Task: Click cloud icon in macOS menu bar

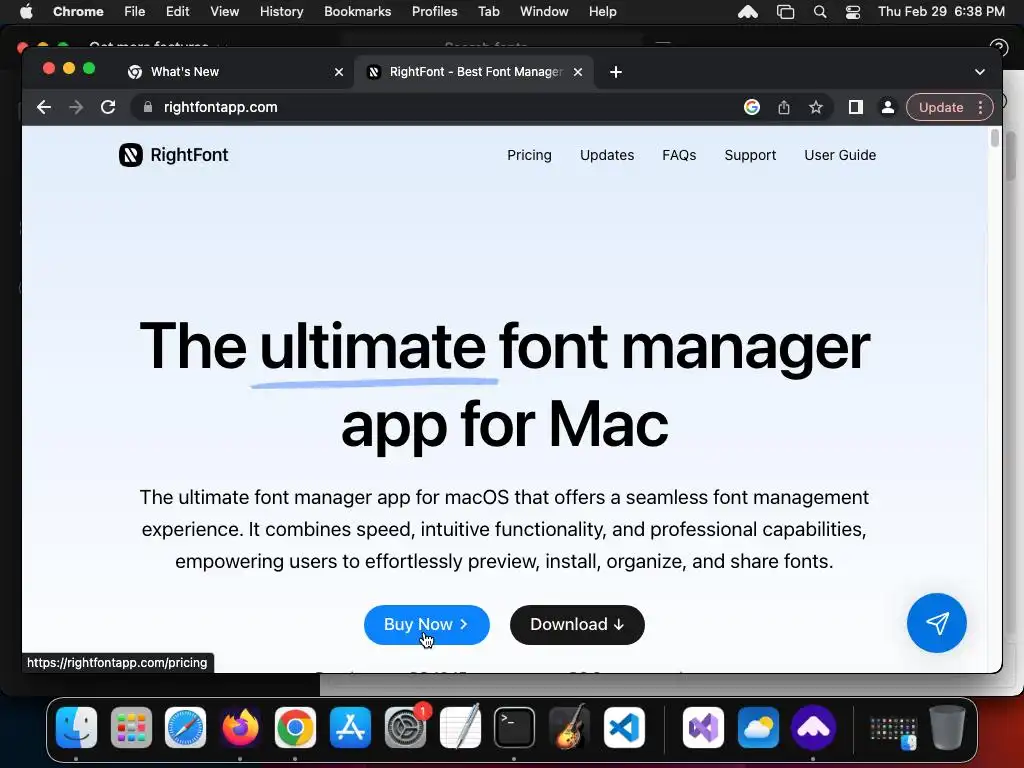Action: pyautogui.click(x=748, y=12)
